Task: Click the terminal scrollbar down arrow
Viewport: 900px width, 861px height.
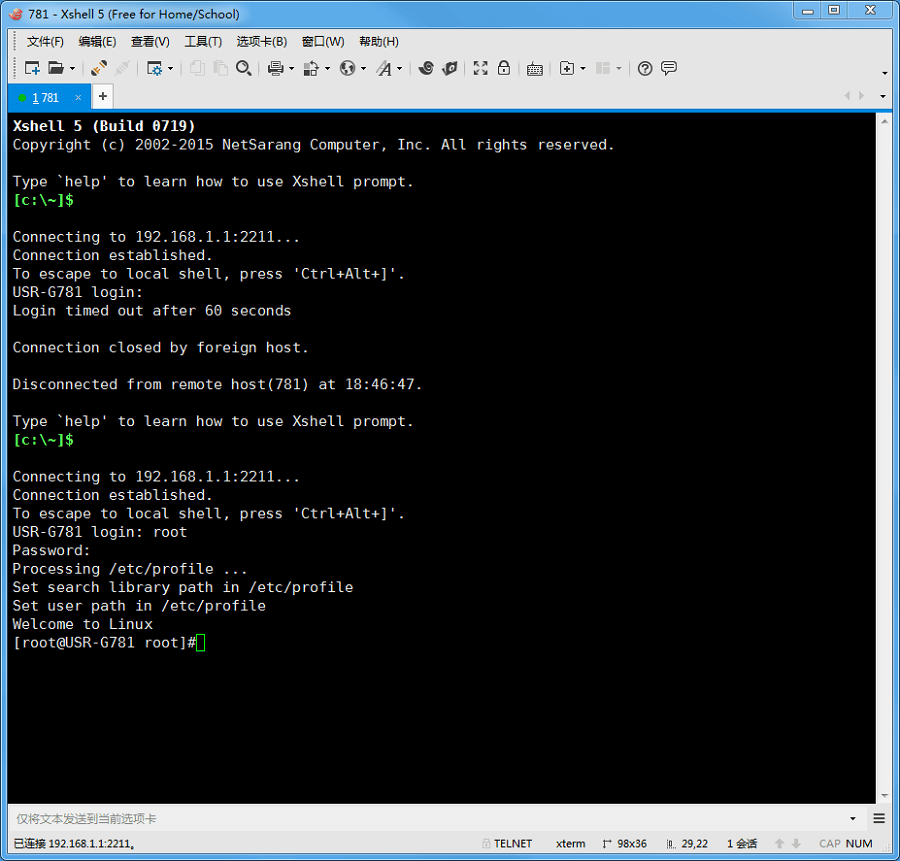Action: tap(884, 796)
